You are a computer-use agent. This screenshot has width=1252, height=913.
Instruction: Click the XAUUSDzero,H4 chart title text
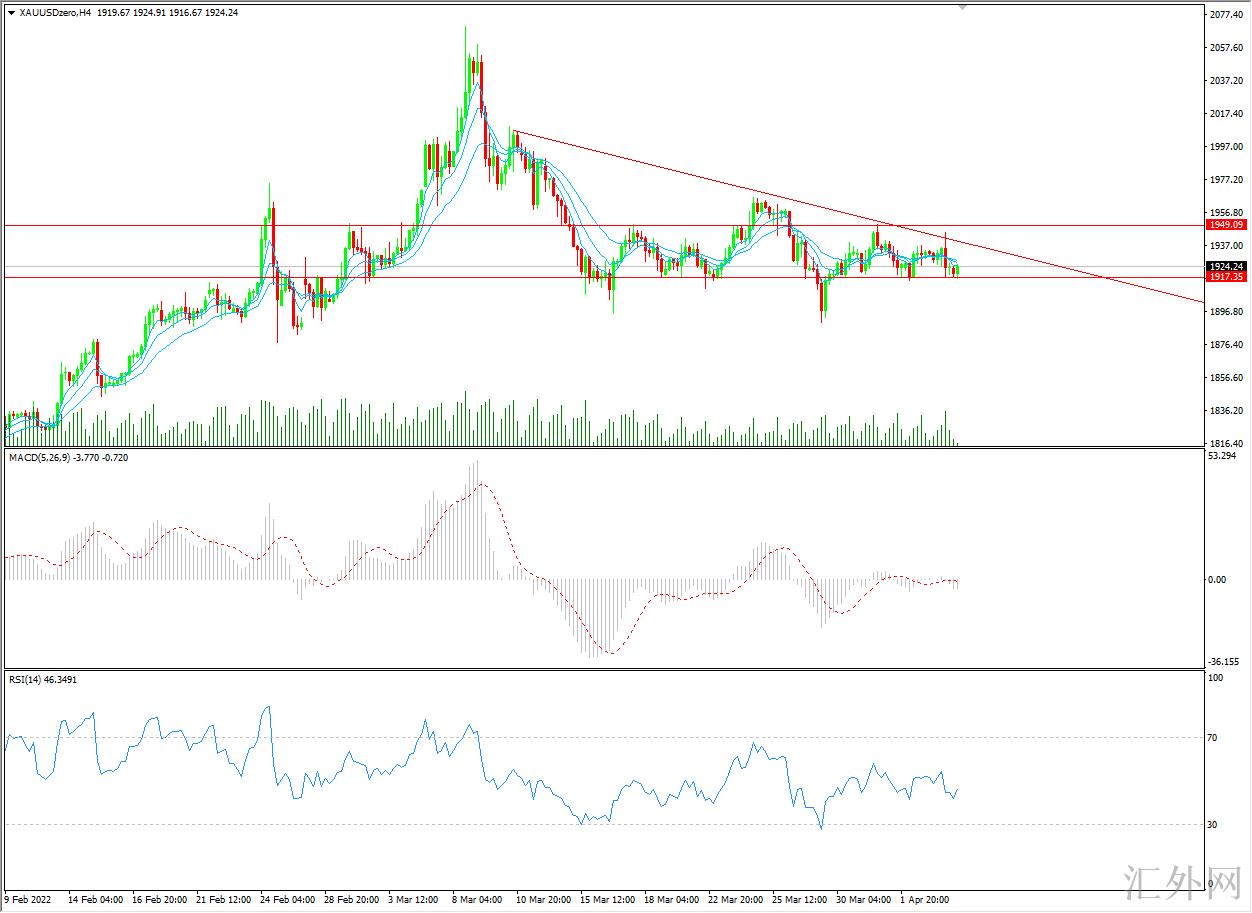tap(54, 12)
